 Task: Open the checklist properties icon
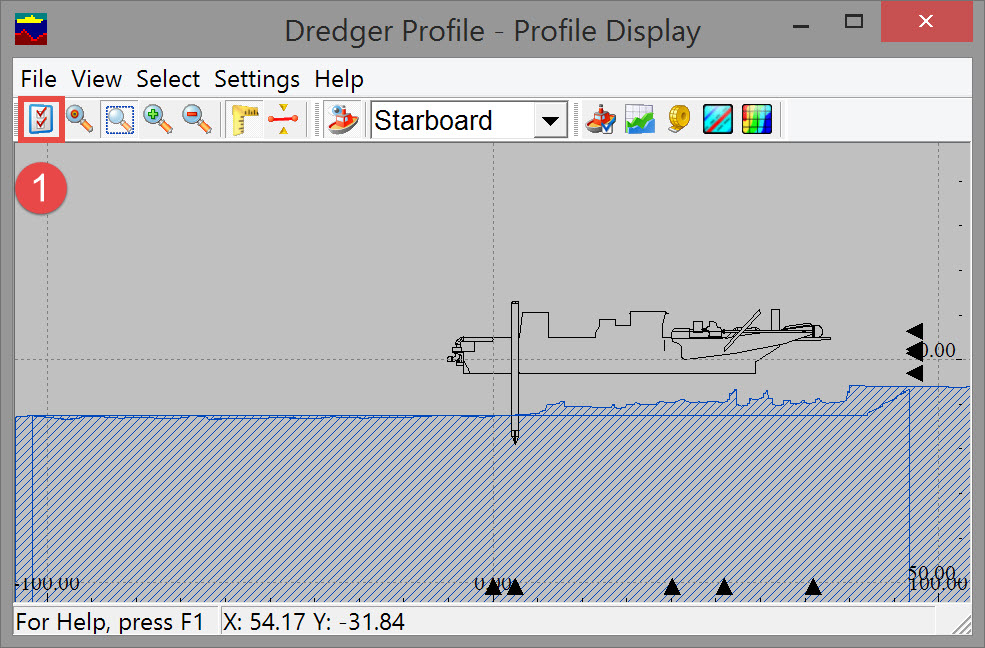pyautogui.click(x=41, y=119)
